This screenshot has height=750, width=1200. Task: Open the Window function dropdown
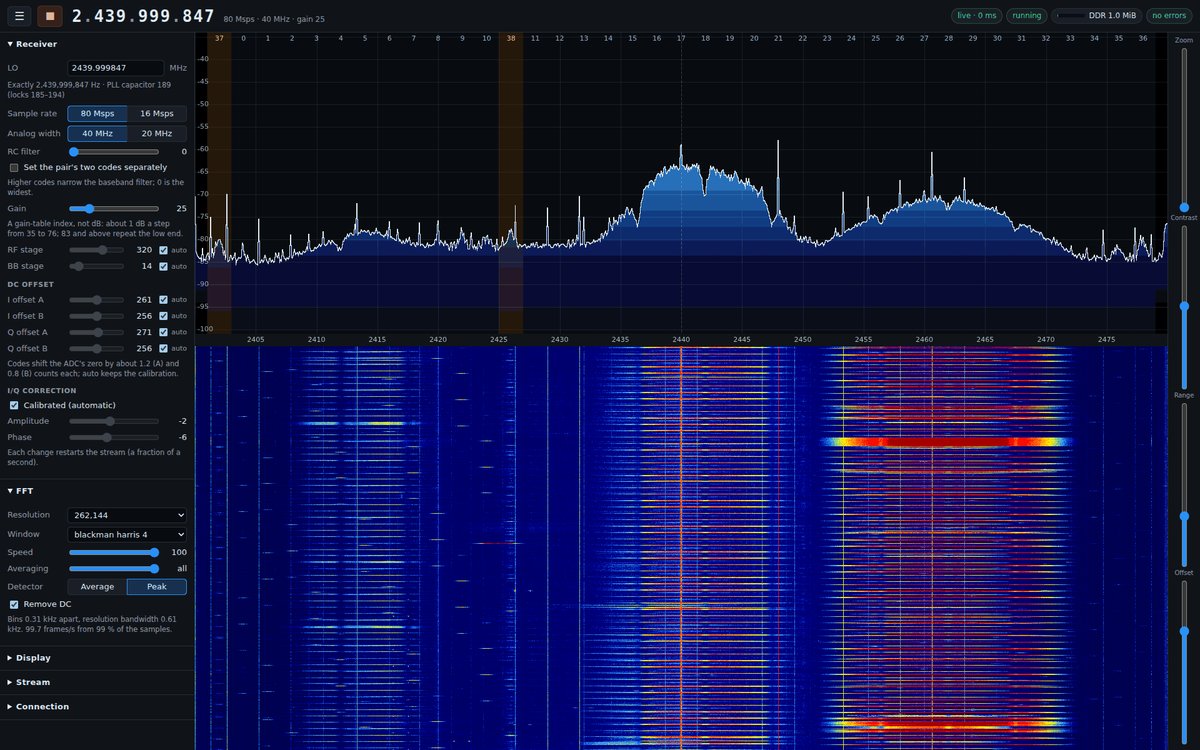(127, 534)
